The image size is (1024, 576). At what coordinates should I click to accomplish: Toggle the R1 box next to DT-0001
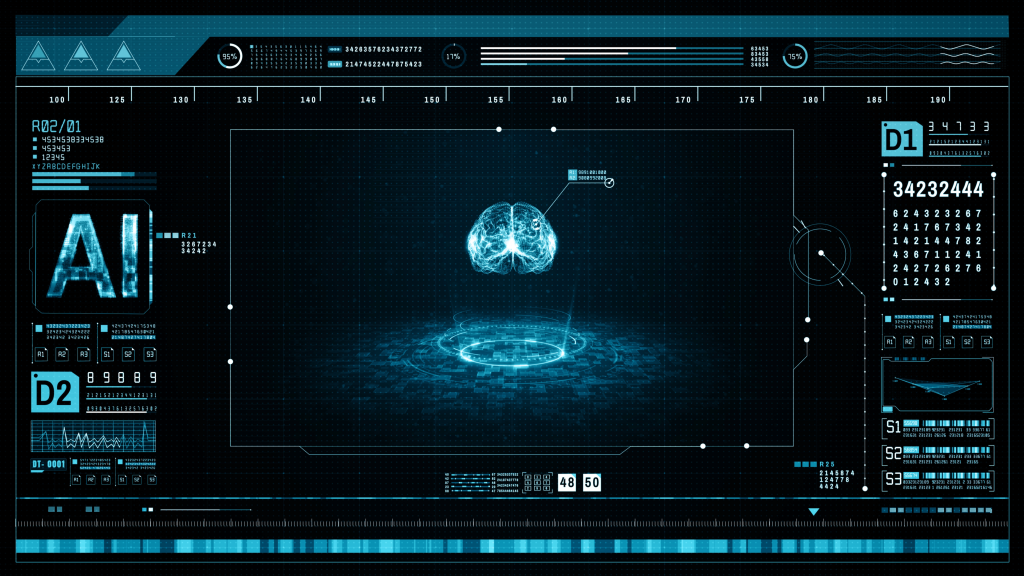coord(76,480)
